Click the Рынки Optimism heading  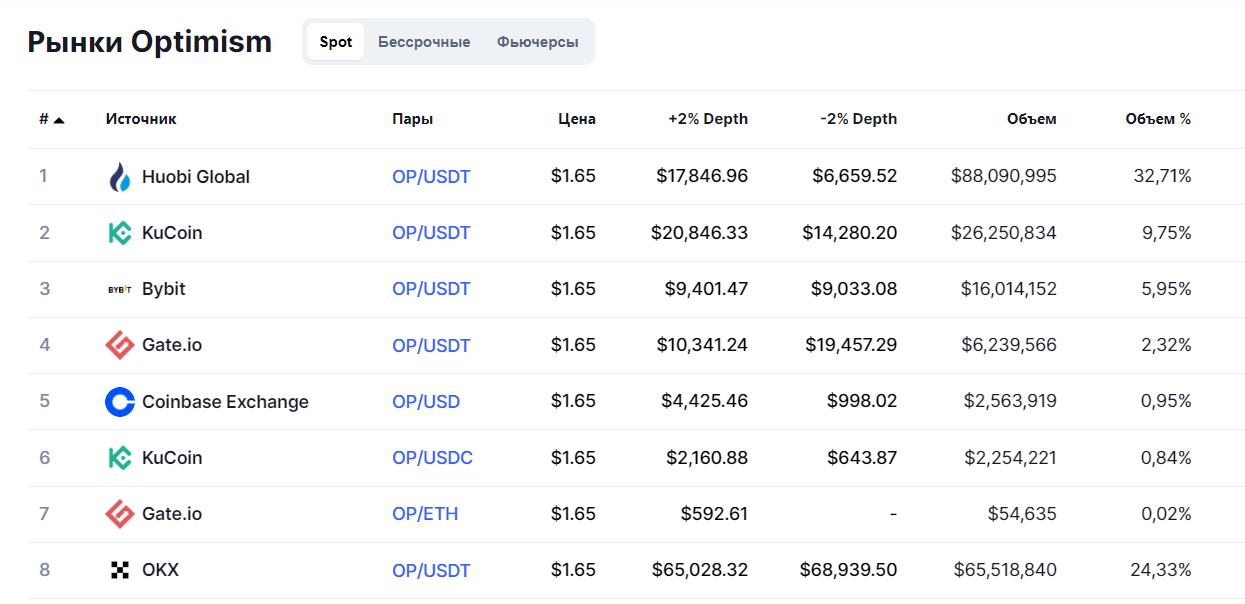[149, 42]
